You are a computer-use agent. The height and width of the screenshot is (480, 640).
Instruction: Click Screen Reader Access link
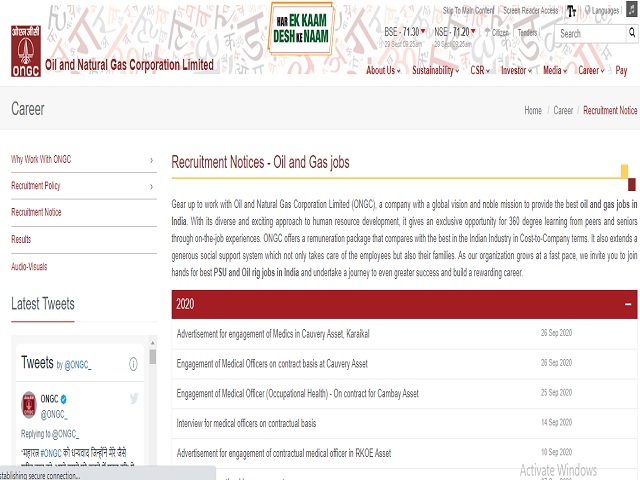click(x=531, y=11)
